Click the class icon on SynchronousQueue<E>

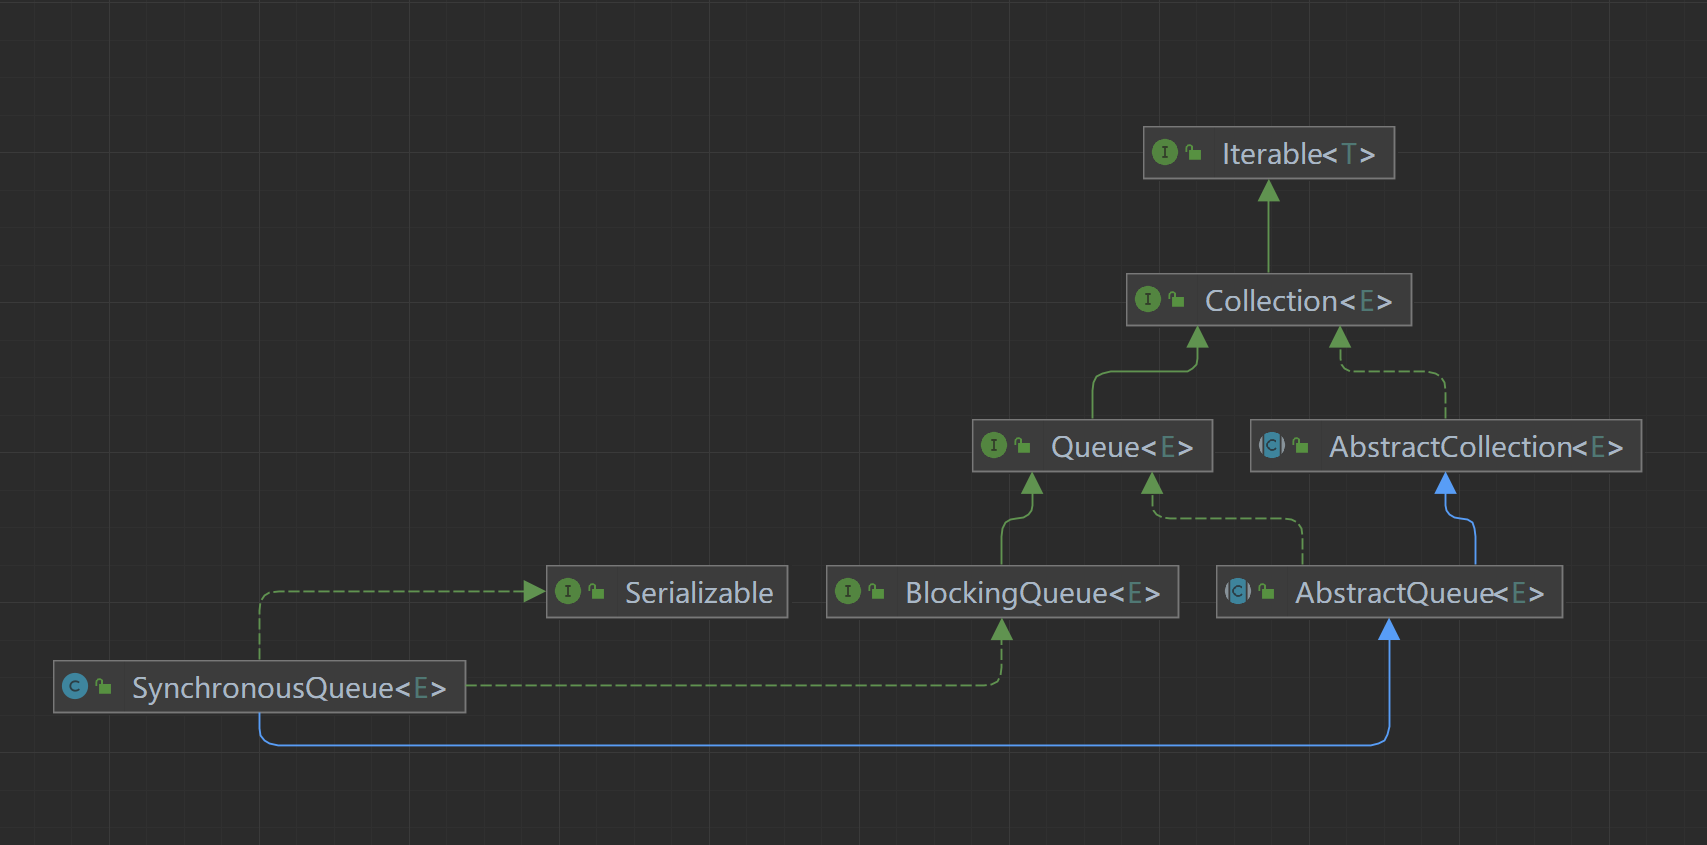(74, 686)
